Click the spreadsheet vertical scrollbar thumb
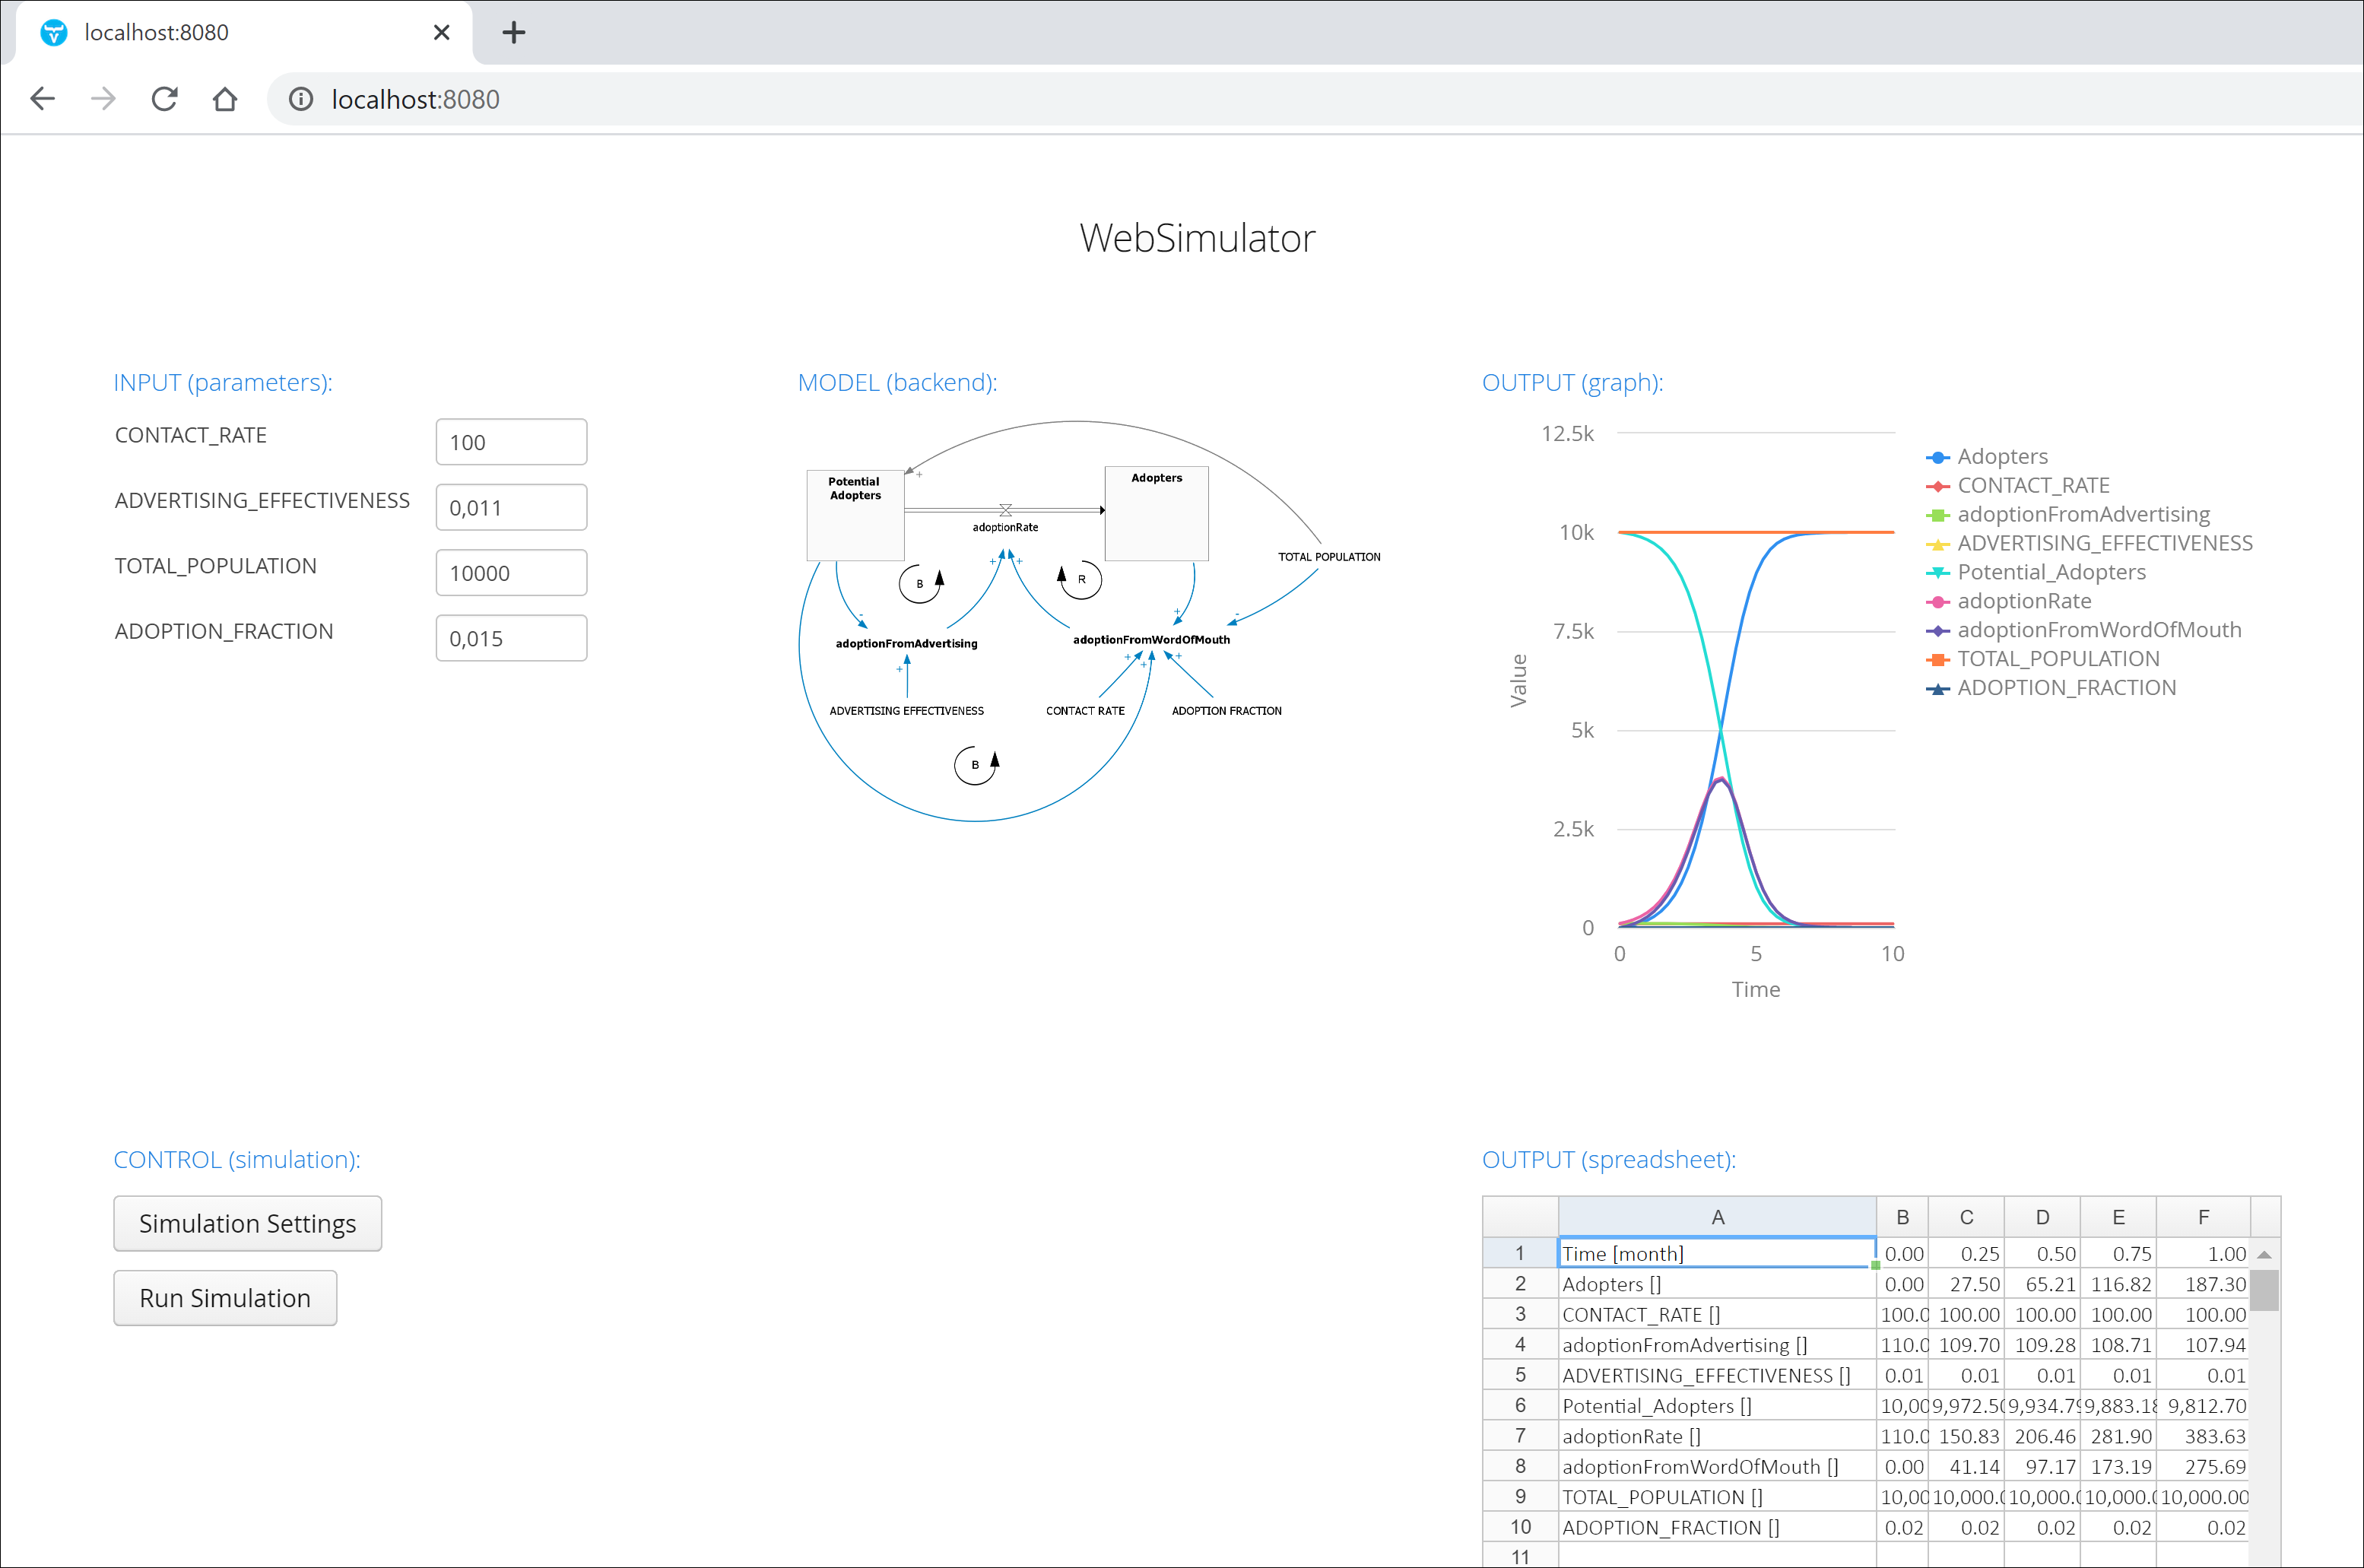 point(2264,1290)
